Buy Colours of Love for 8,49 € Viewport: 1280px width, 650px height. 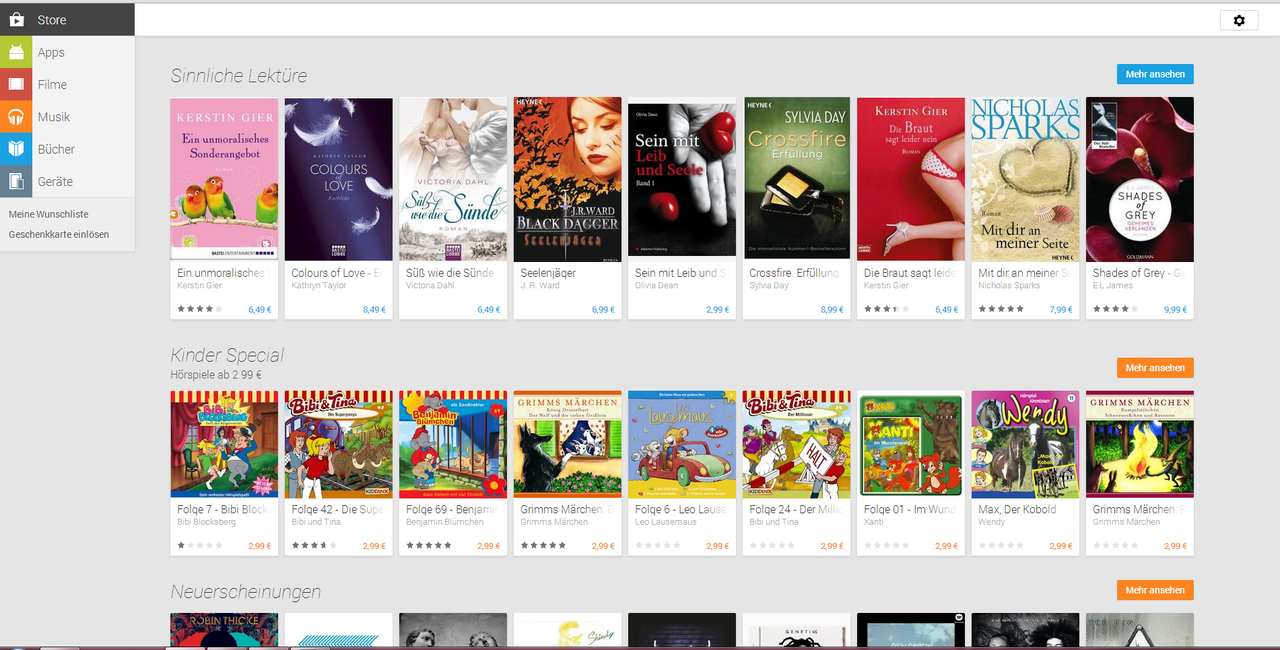[x=374, y=310]
